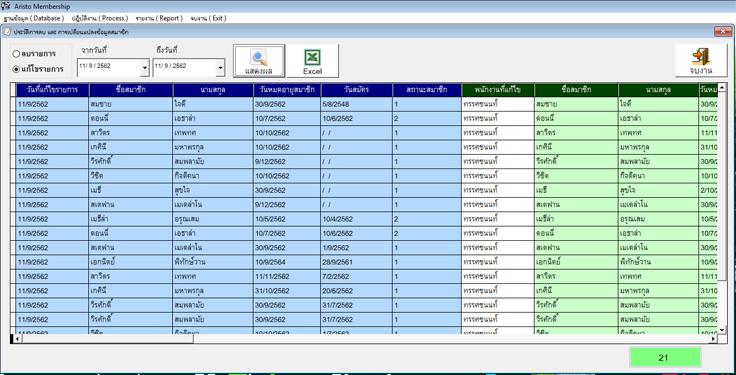
Task: Select the 7/2/2562 apply date cell
Action: point(357,276)
